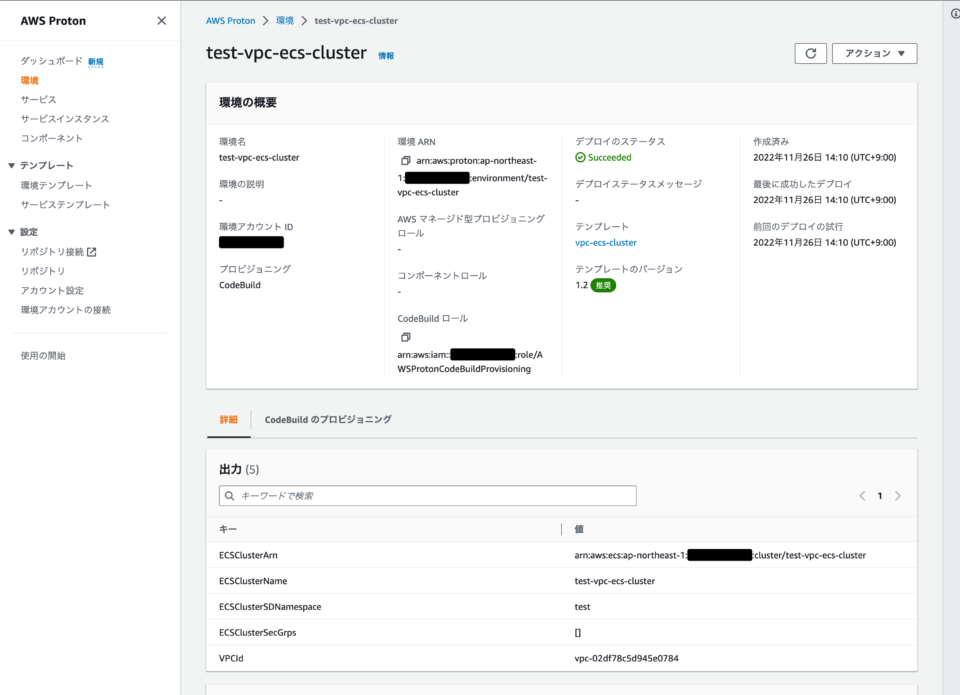Select the ECSClusterSDNamespace output key

(x=270, y=606)
